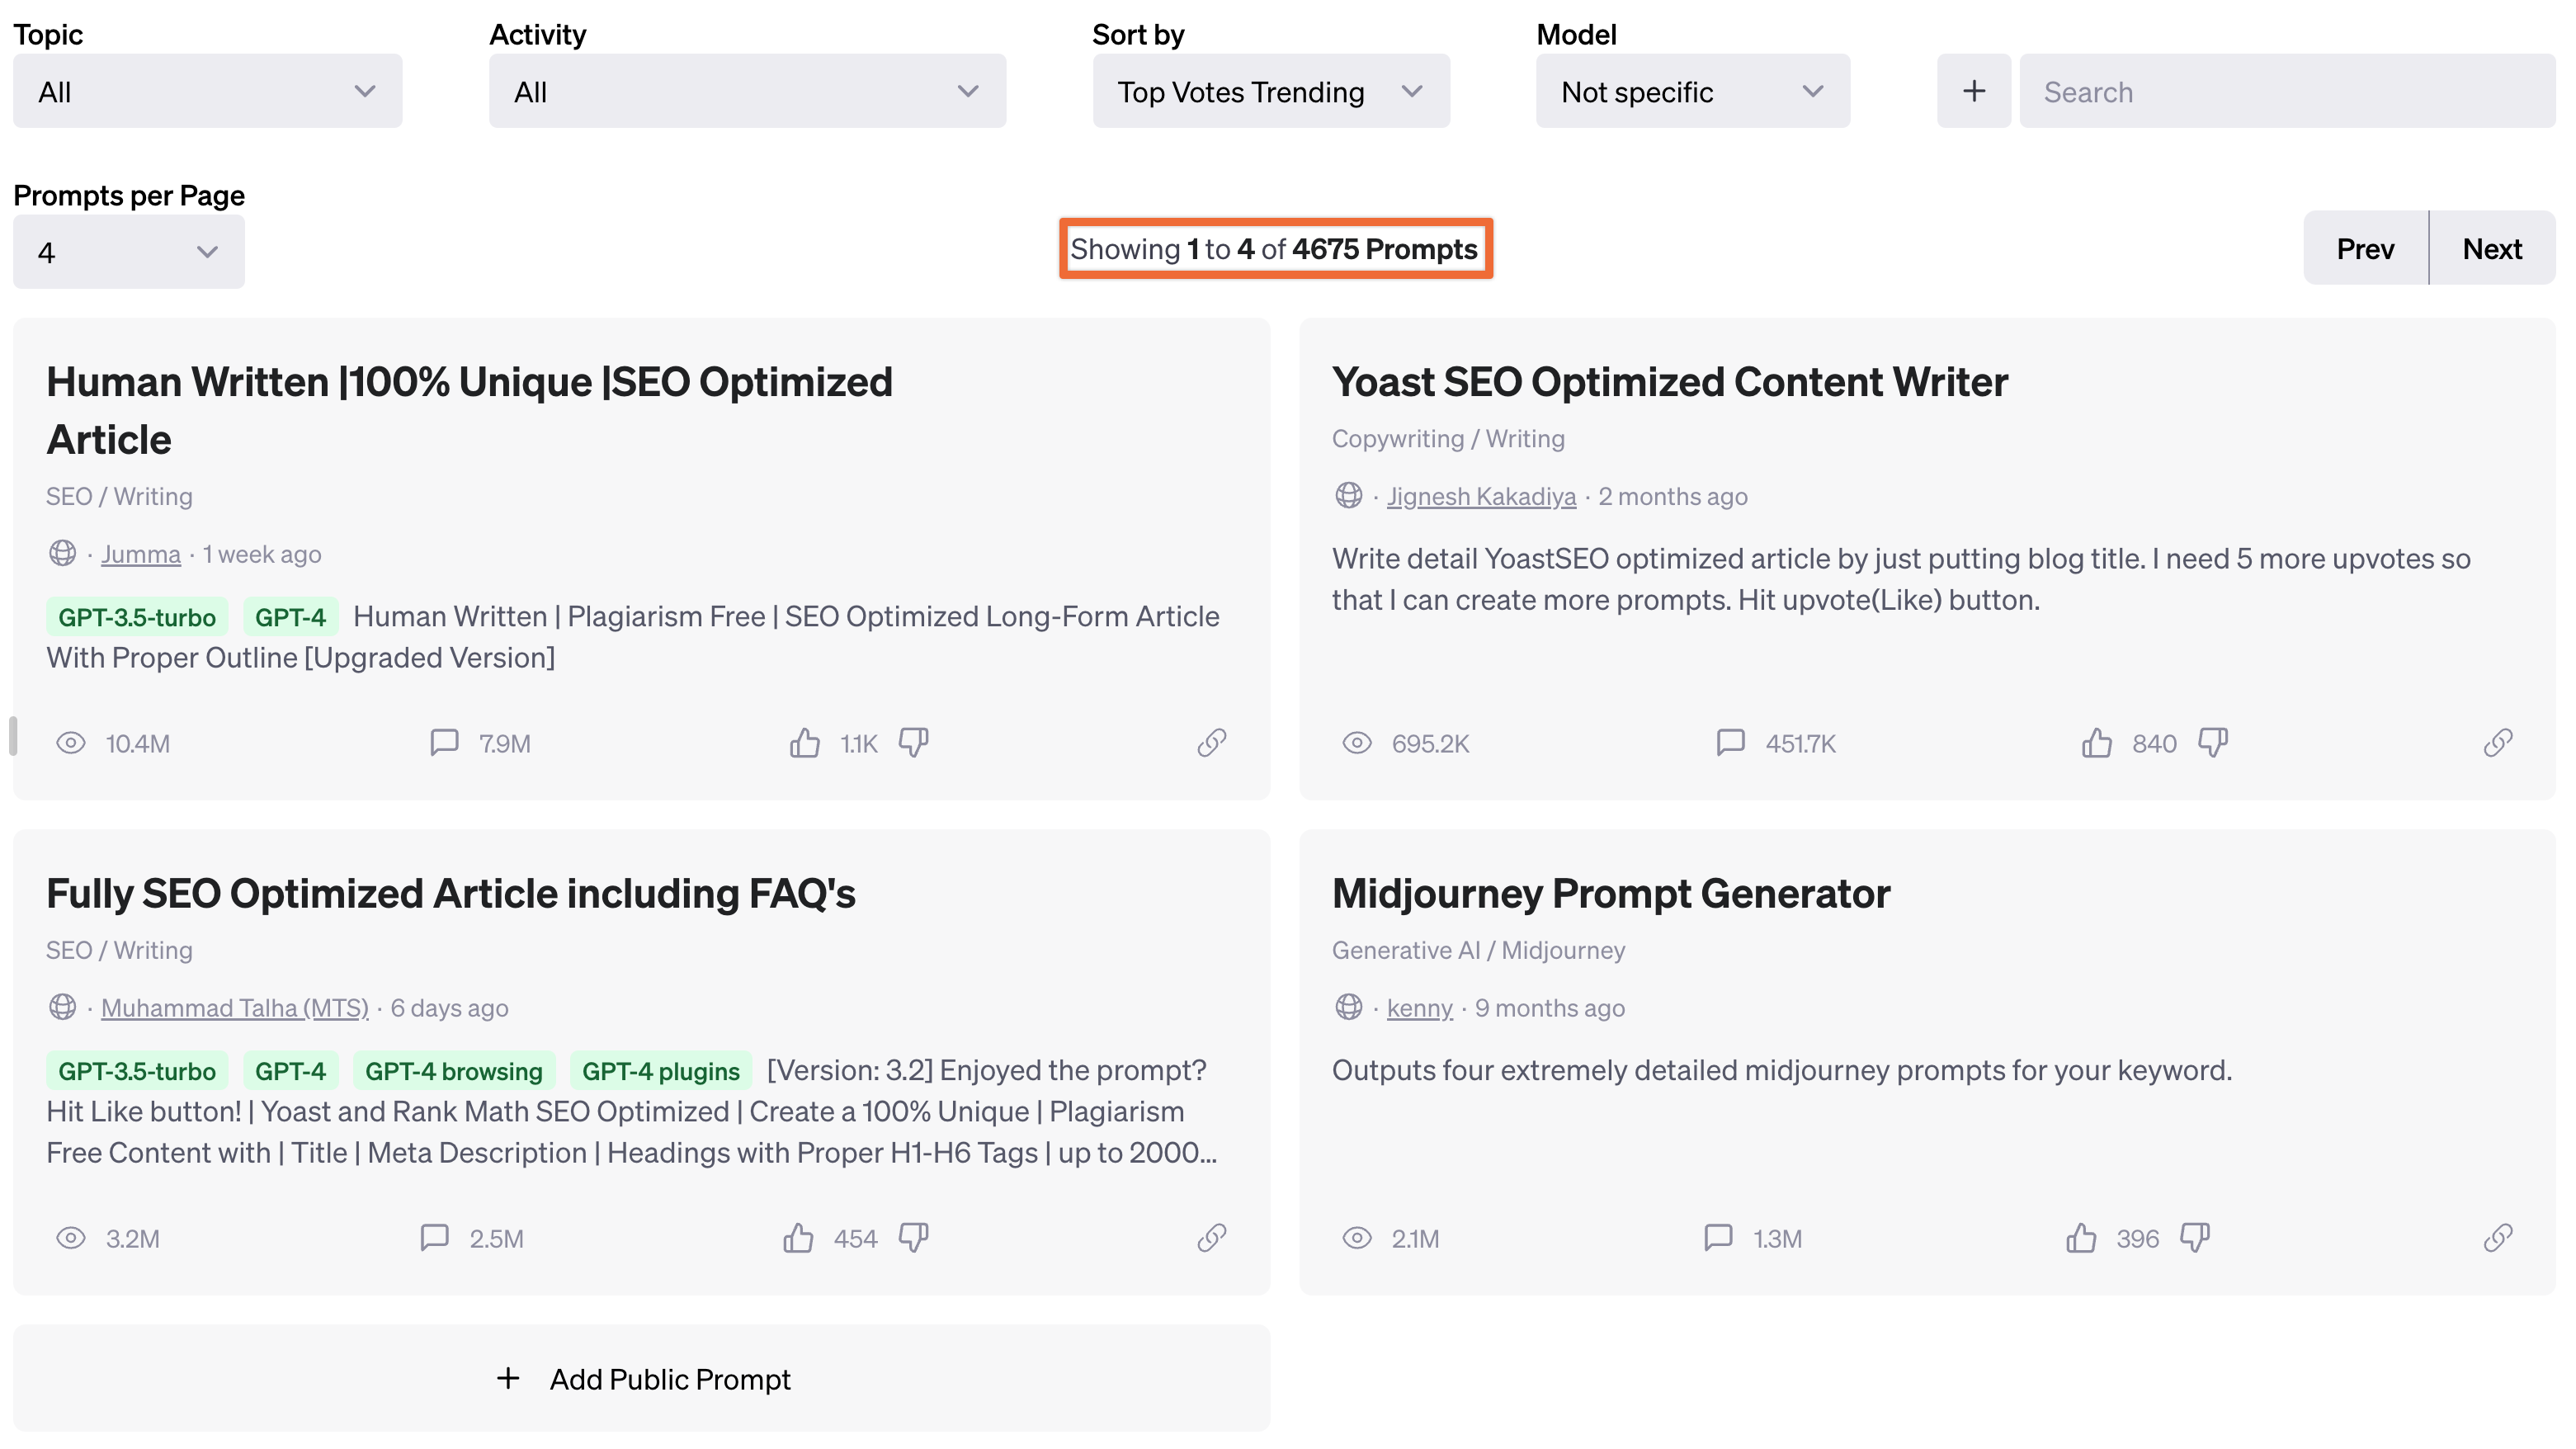This screenshot has height=1449, width=2576.
Task: Click the search input field
Action: pos(2286,88)
